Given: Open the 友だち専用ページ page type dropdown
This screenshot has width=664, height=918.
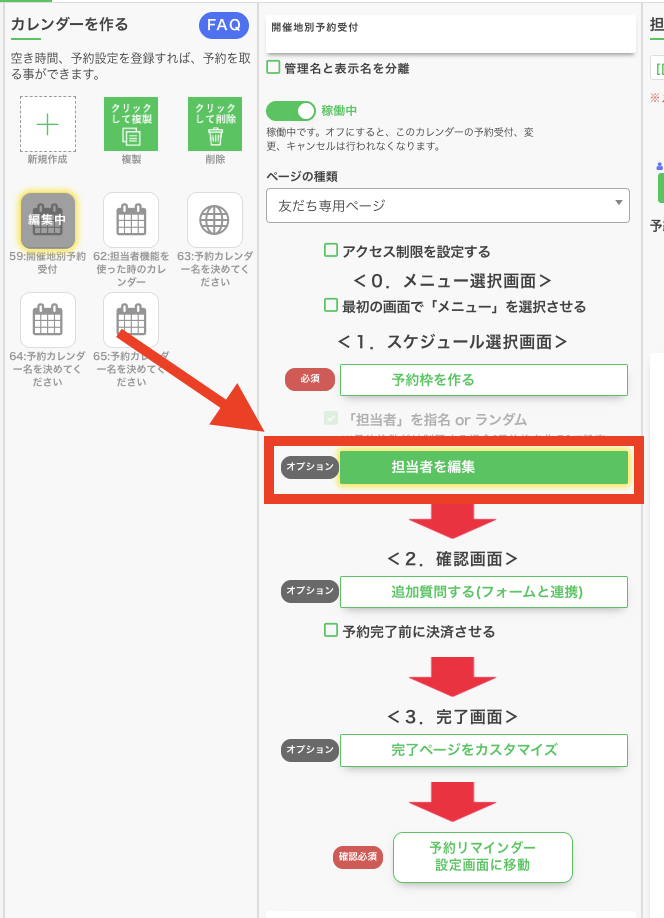Looking at the screenshot, I should 447,205.
